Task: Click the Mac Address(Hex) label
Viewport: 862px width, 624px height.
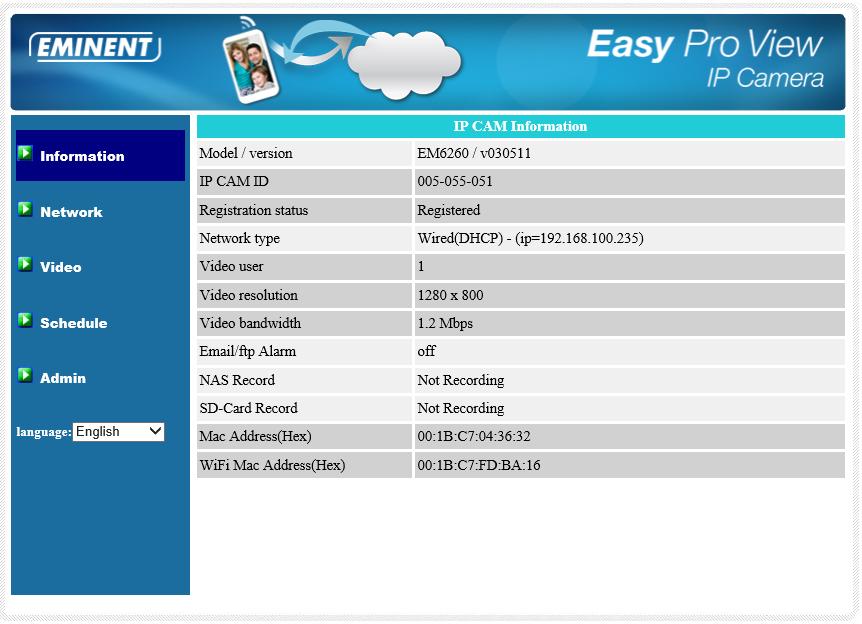Action: point(255,437)
